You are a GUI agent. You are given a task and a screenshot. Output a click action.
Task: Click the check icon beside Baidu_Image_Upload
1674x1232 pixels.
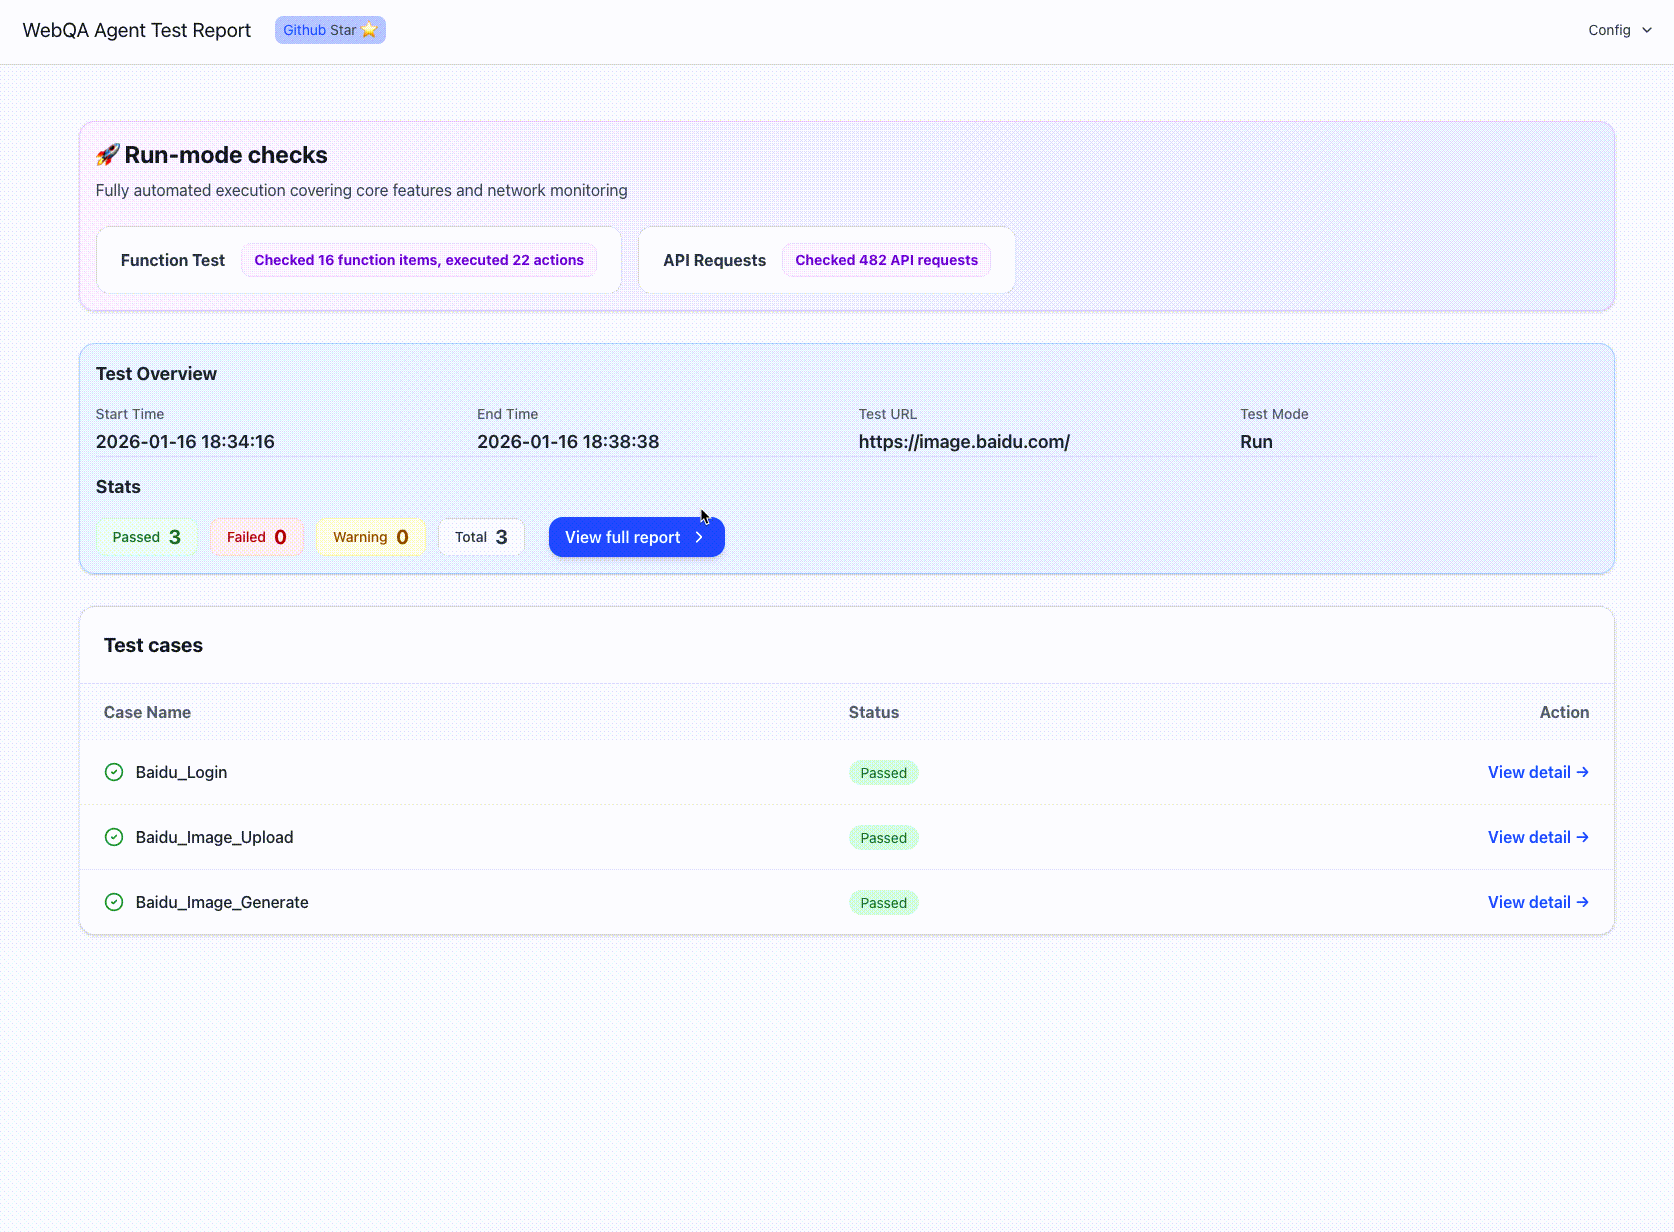(x=114, y=837)
